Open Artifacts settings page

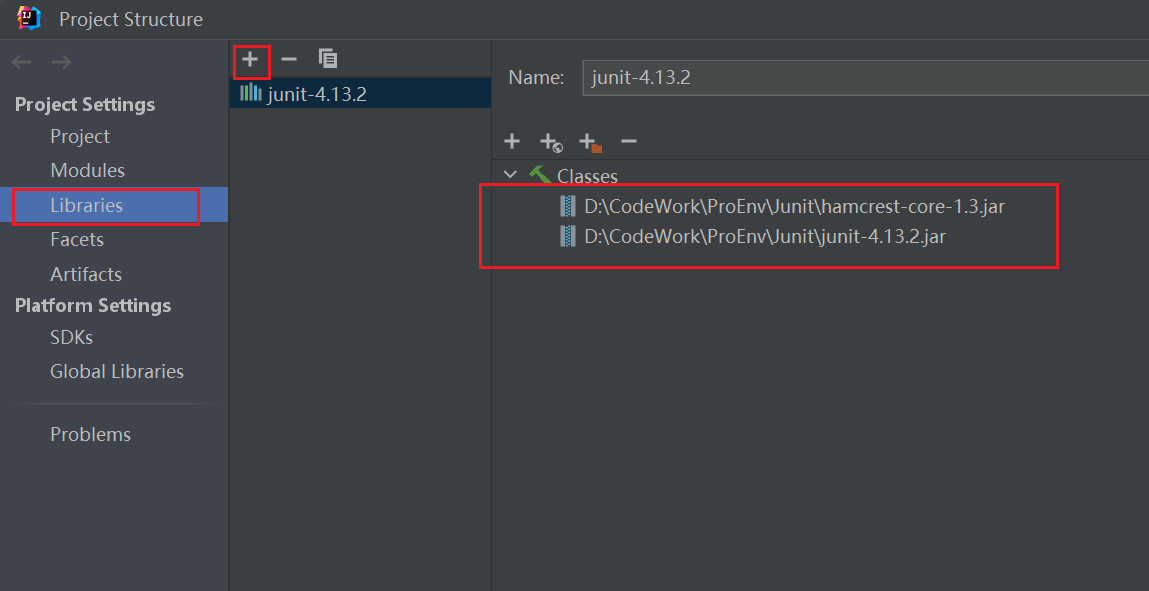tap(86, 274)
